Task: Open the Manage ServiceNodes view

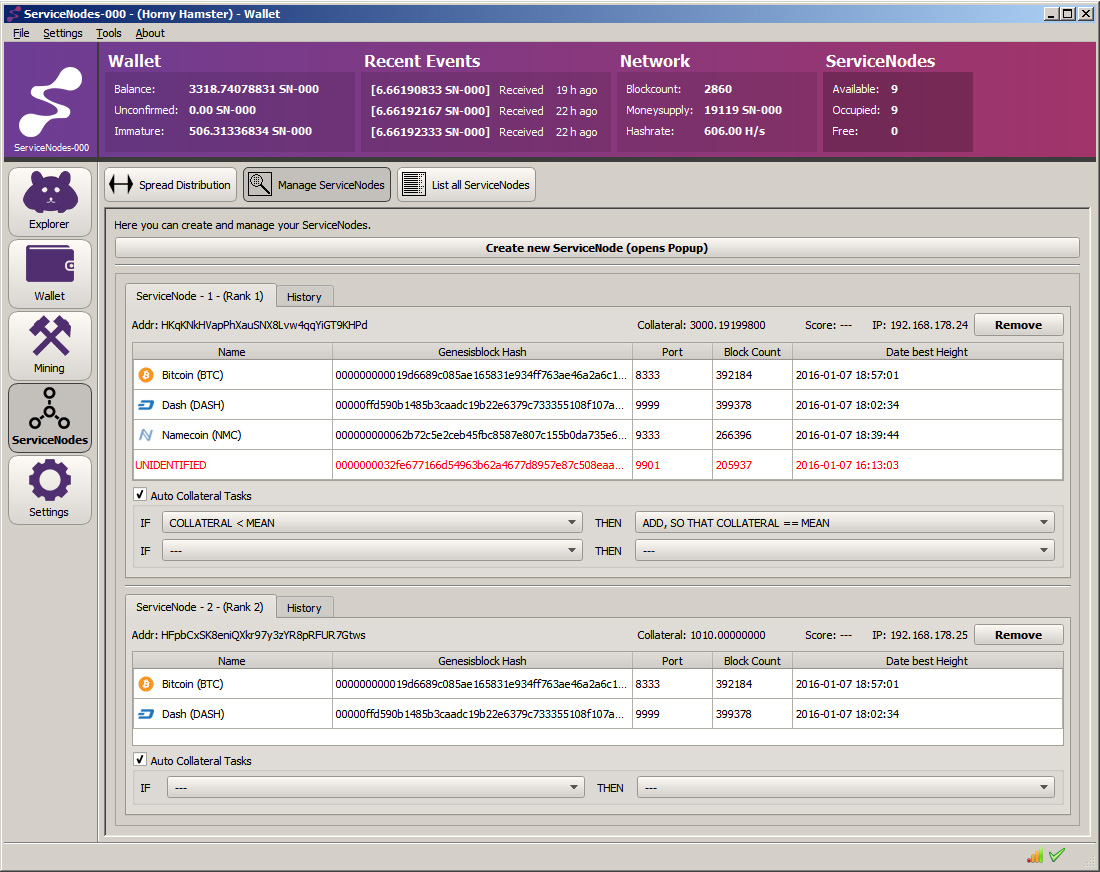Action: click(317, 185)
